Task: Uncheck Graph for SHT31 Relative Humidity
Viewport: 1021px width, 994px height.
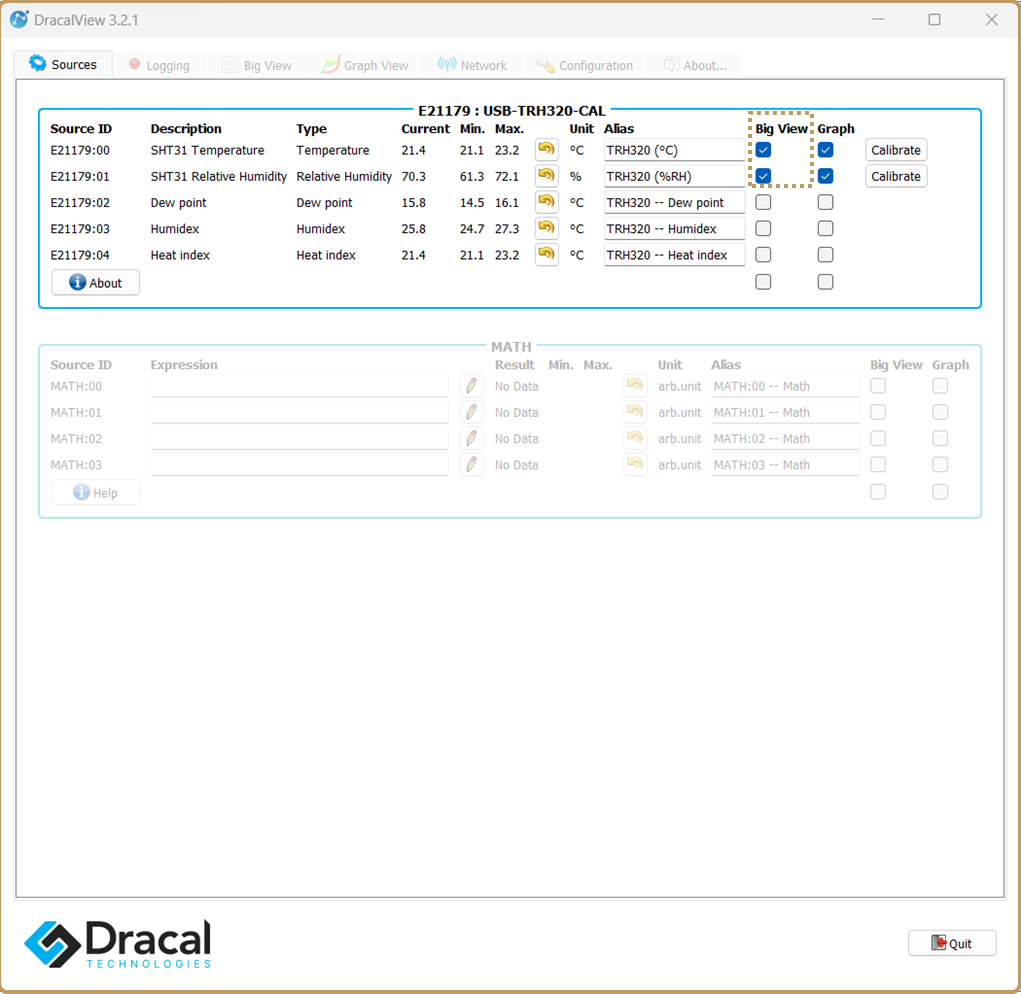Action: click(x=826, y=176)
